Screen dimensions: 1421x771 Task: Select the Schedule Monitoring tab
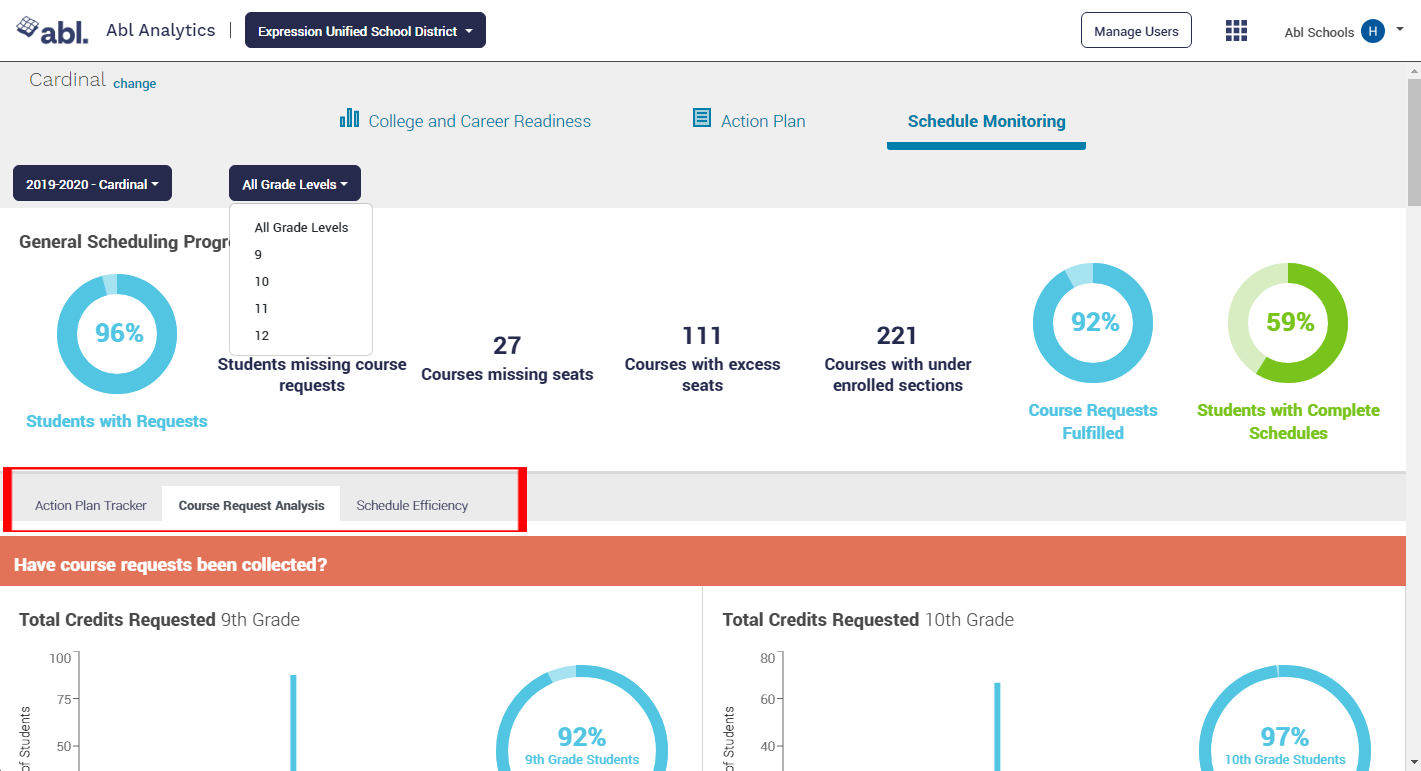986,122
